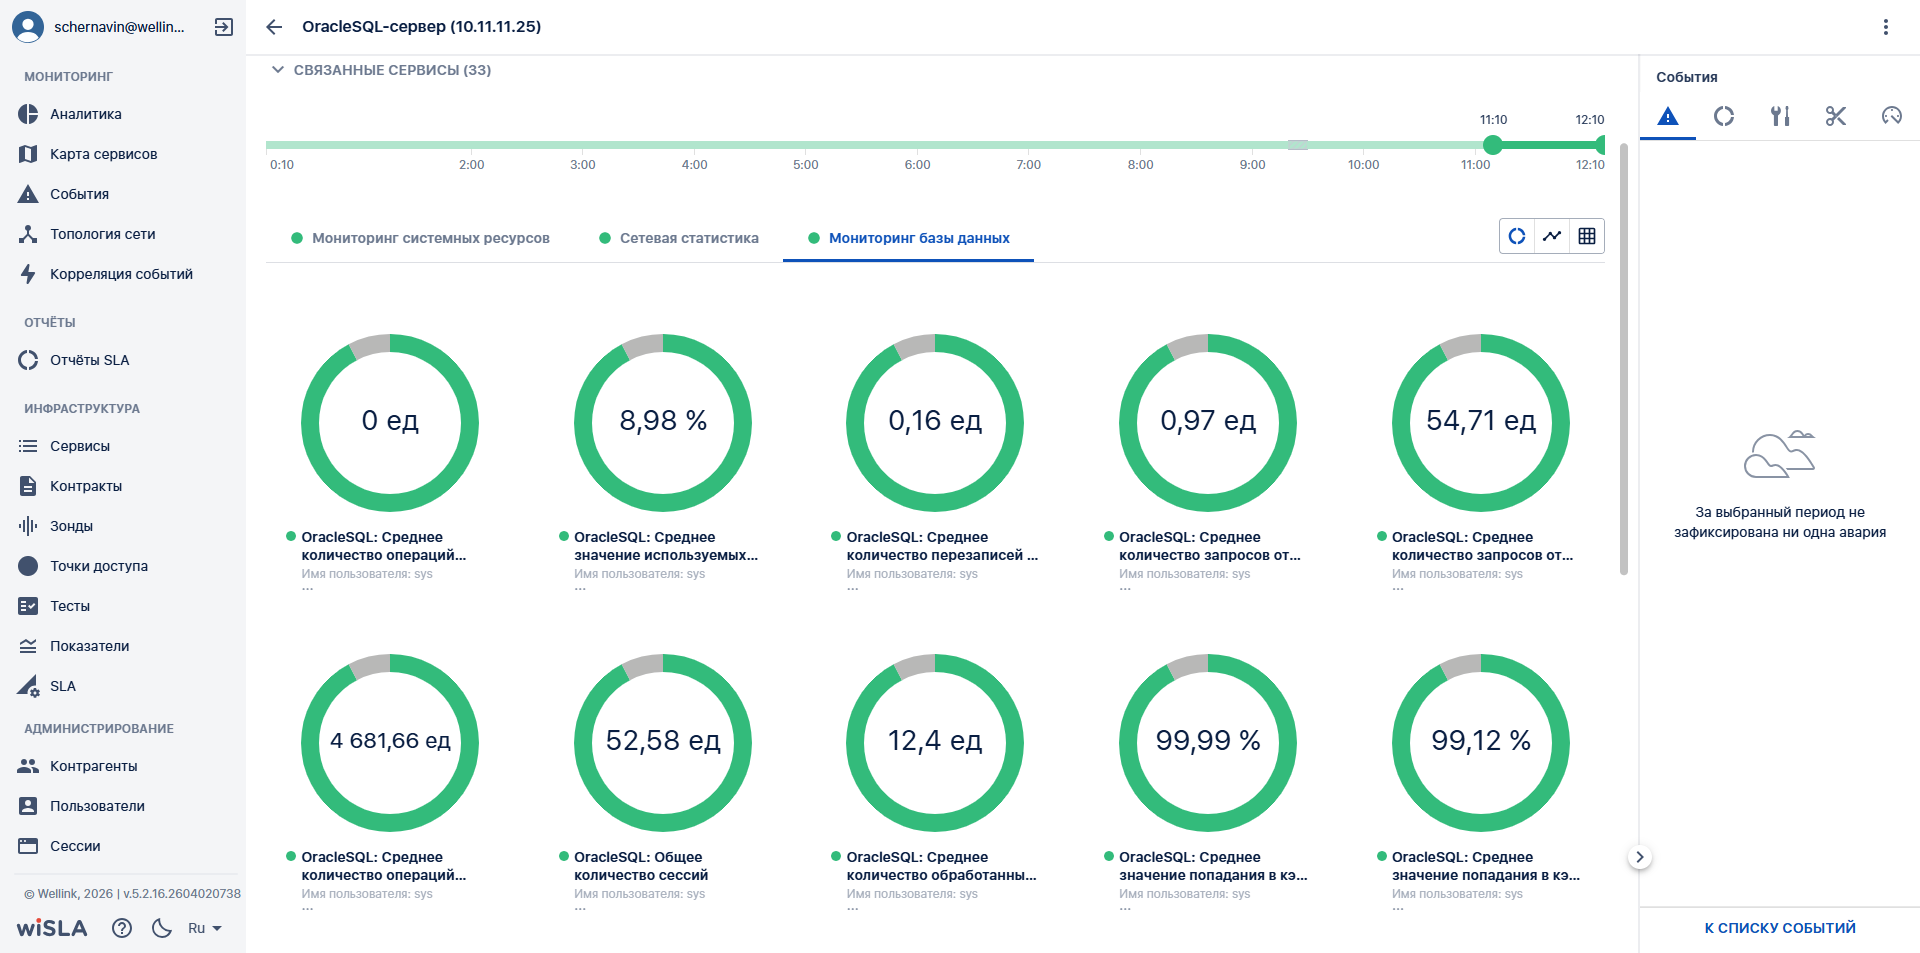Open Пользователи users item
Screen dimensions: 1920x953
pyautogui.click(x=123, y=806)
